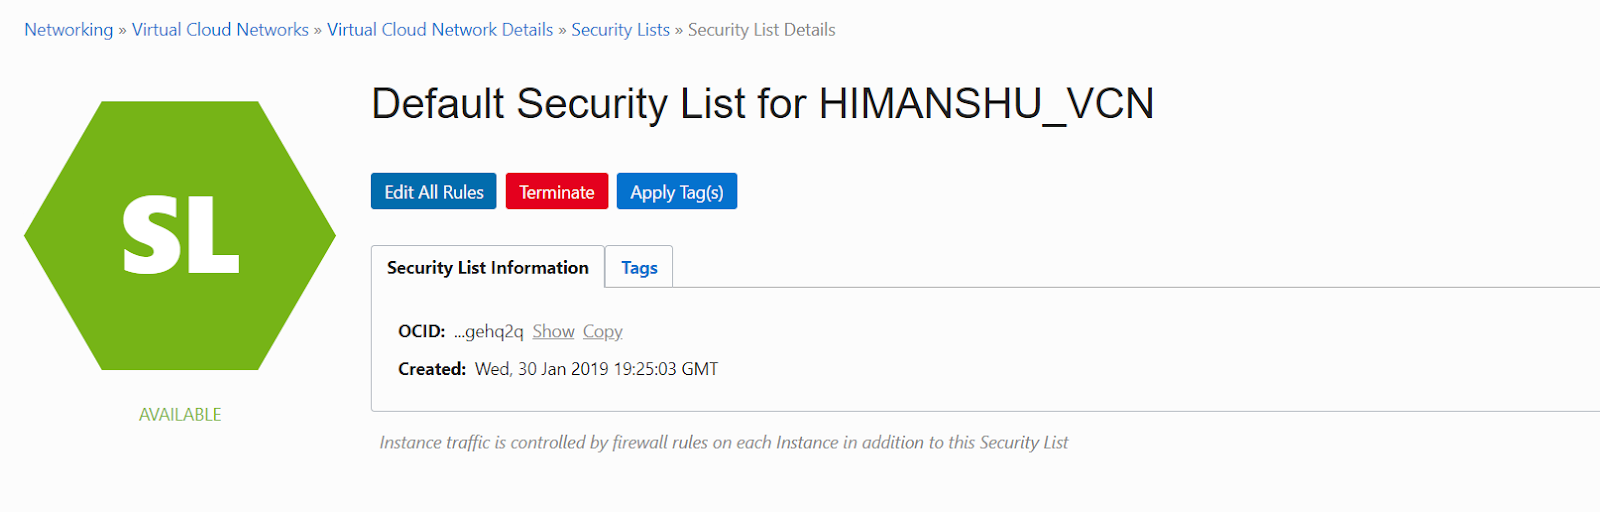This screenshot has width=1600, height=512.
Task: Click the red Terminate button
Action: pyautogui.click(x=557, y=192)
